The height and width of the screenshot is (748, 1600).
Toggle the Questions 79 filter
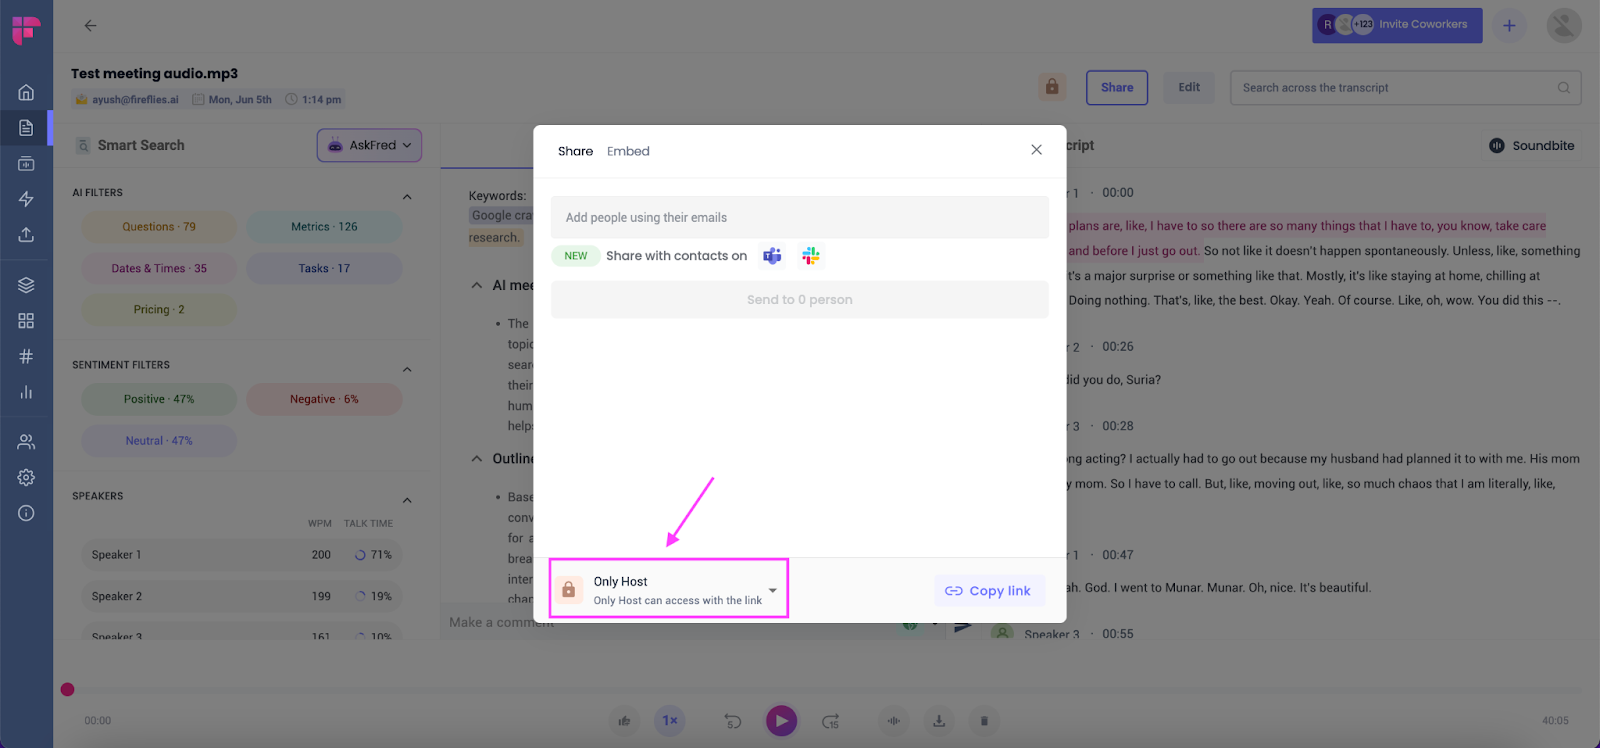(159, 227)
